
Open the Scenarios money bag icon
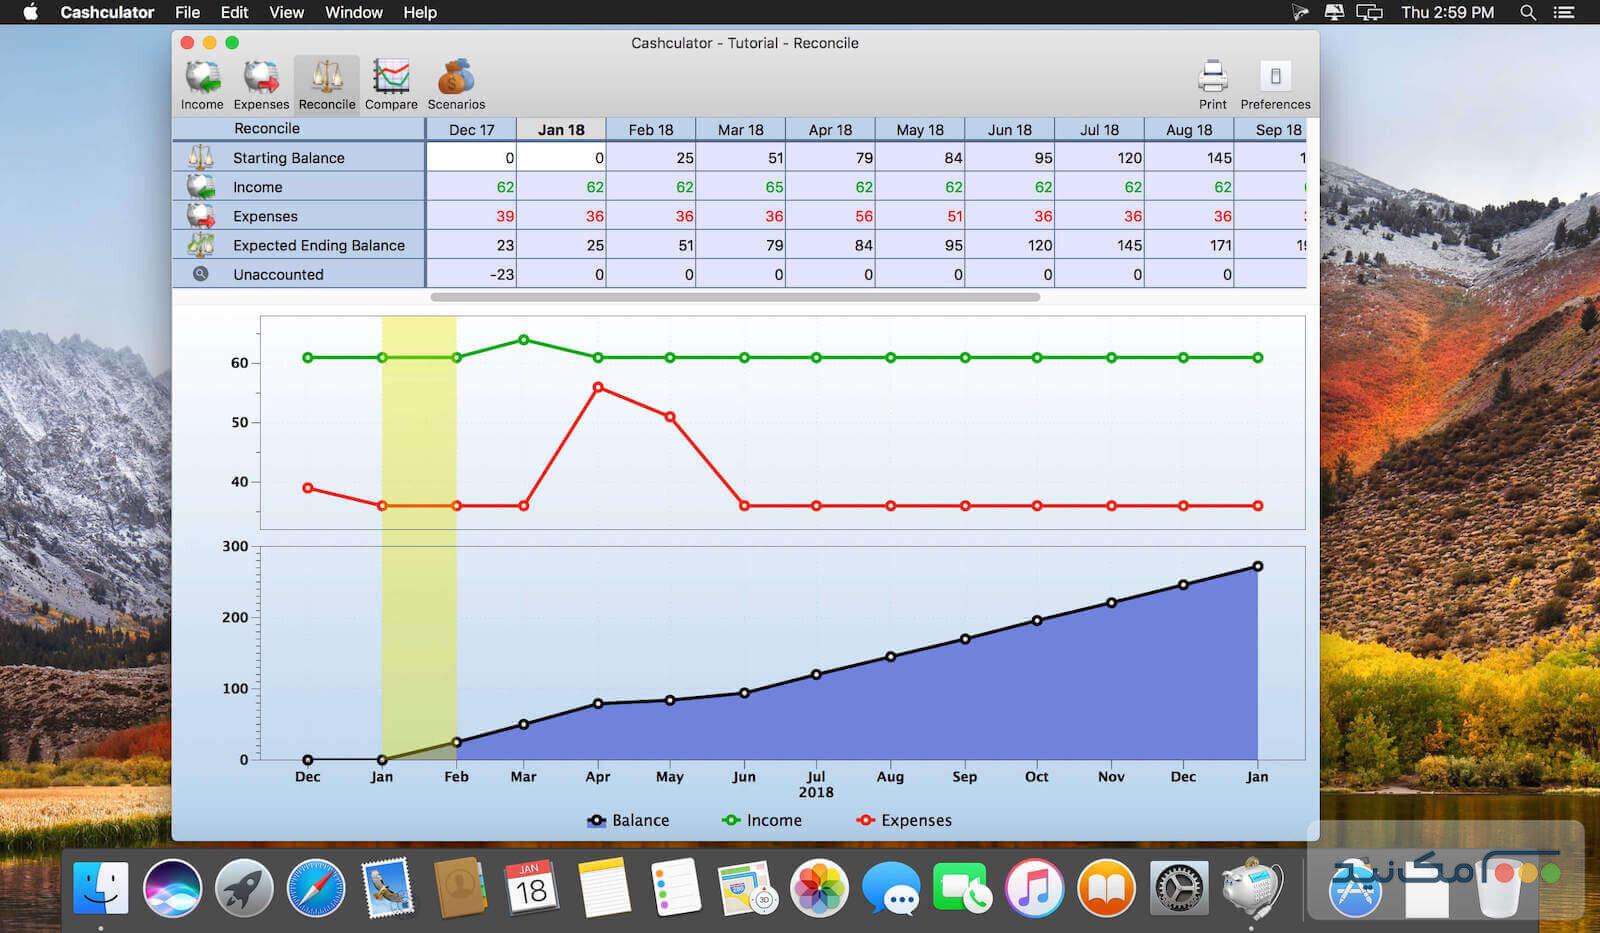point(456,84)
